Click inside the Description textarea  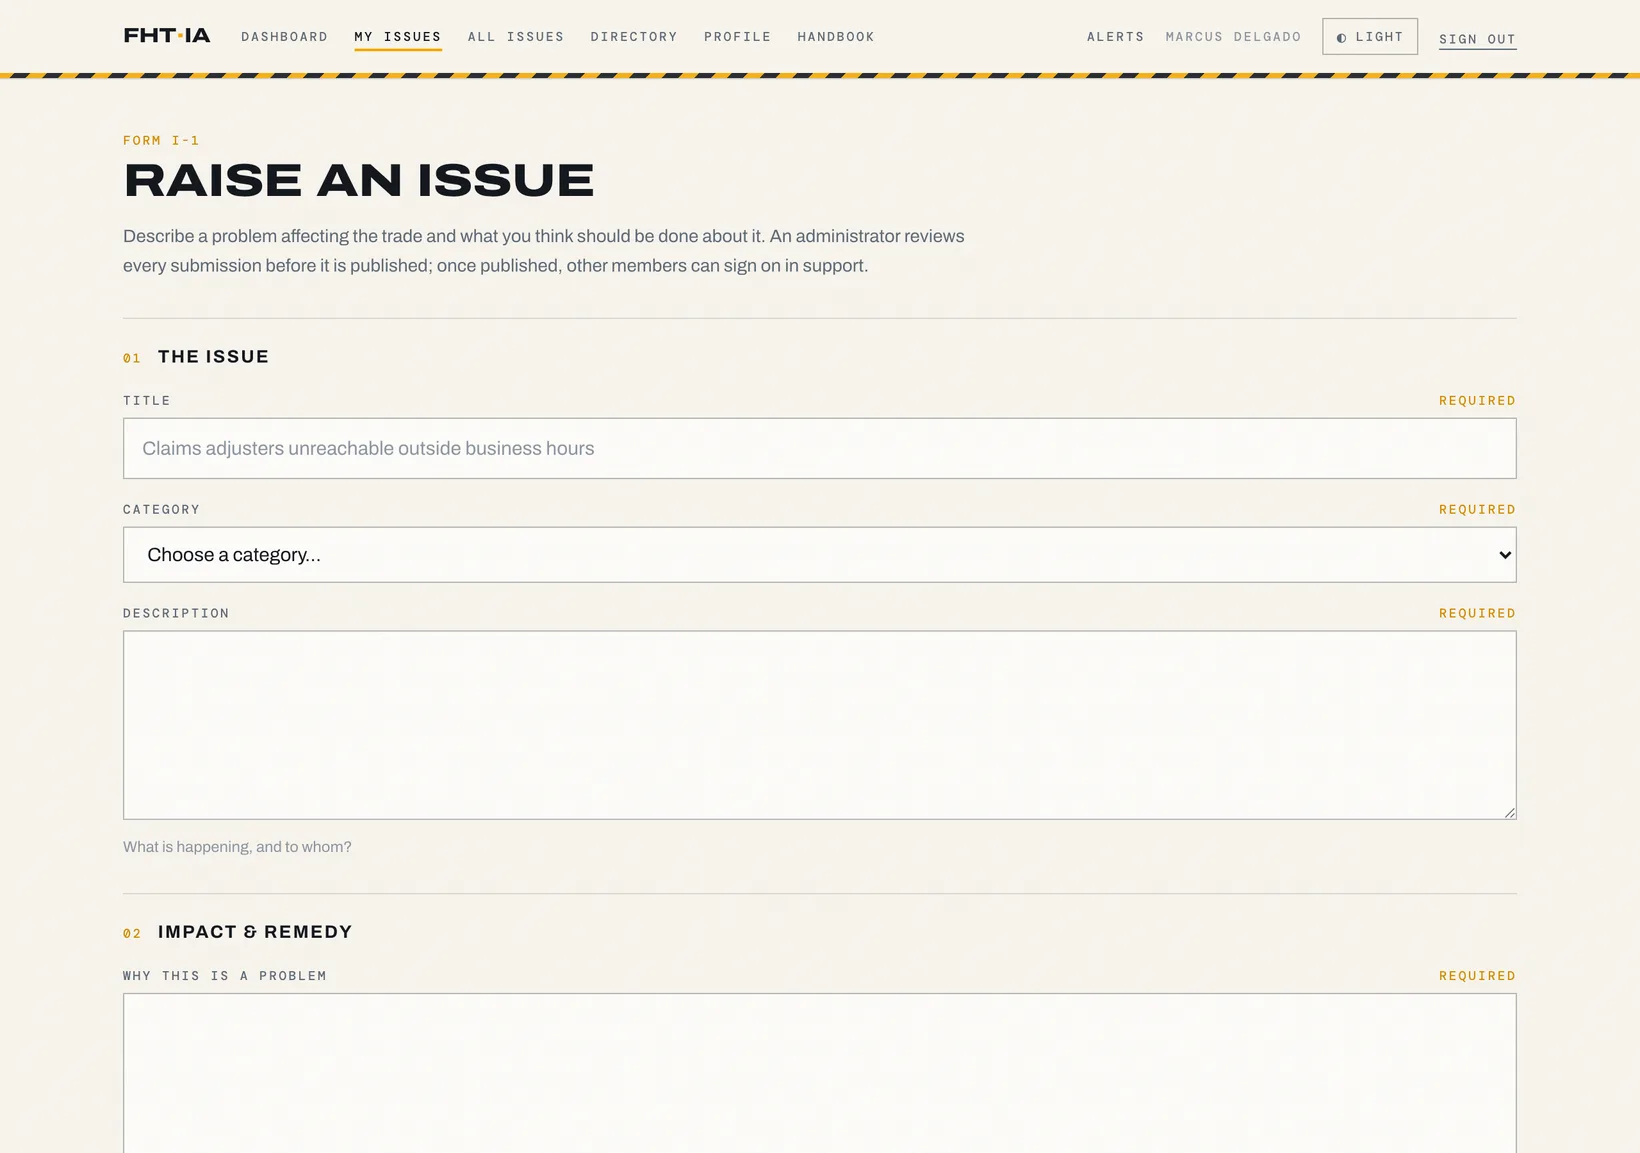tap(820, 725)
